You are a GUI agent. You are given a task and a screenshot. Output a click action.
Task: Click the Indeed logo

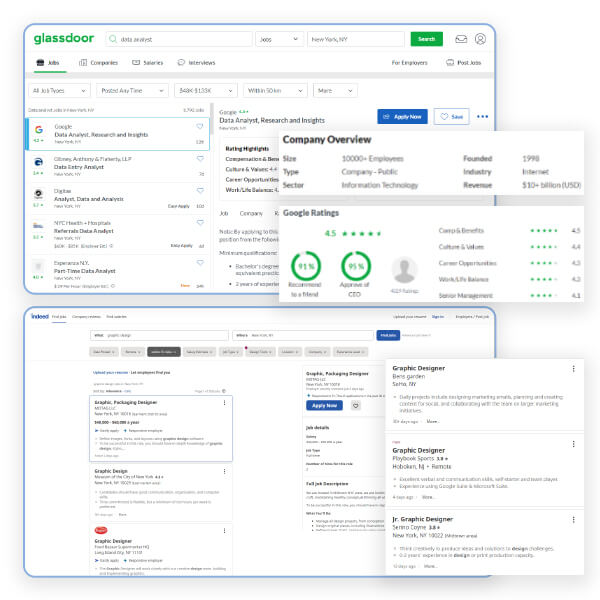coord(40,316)
